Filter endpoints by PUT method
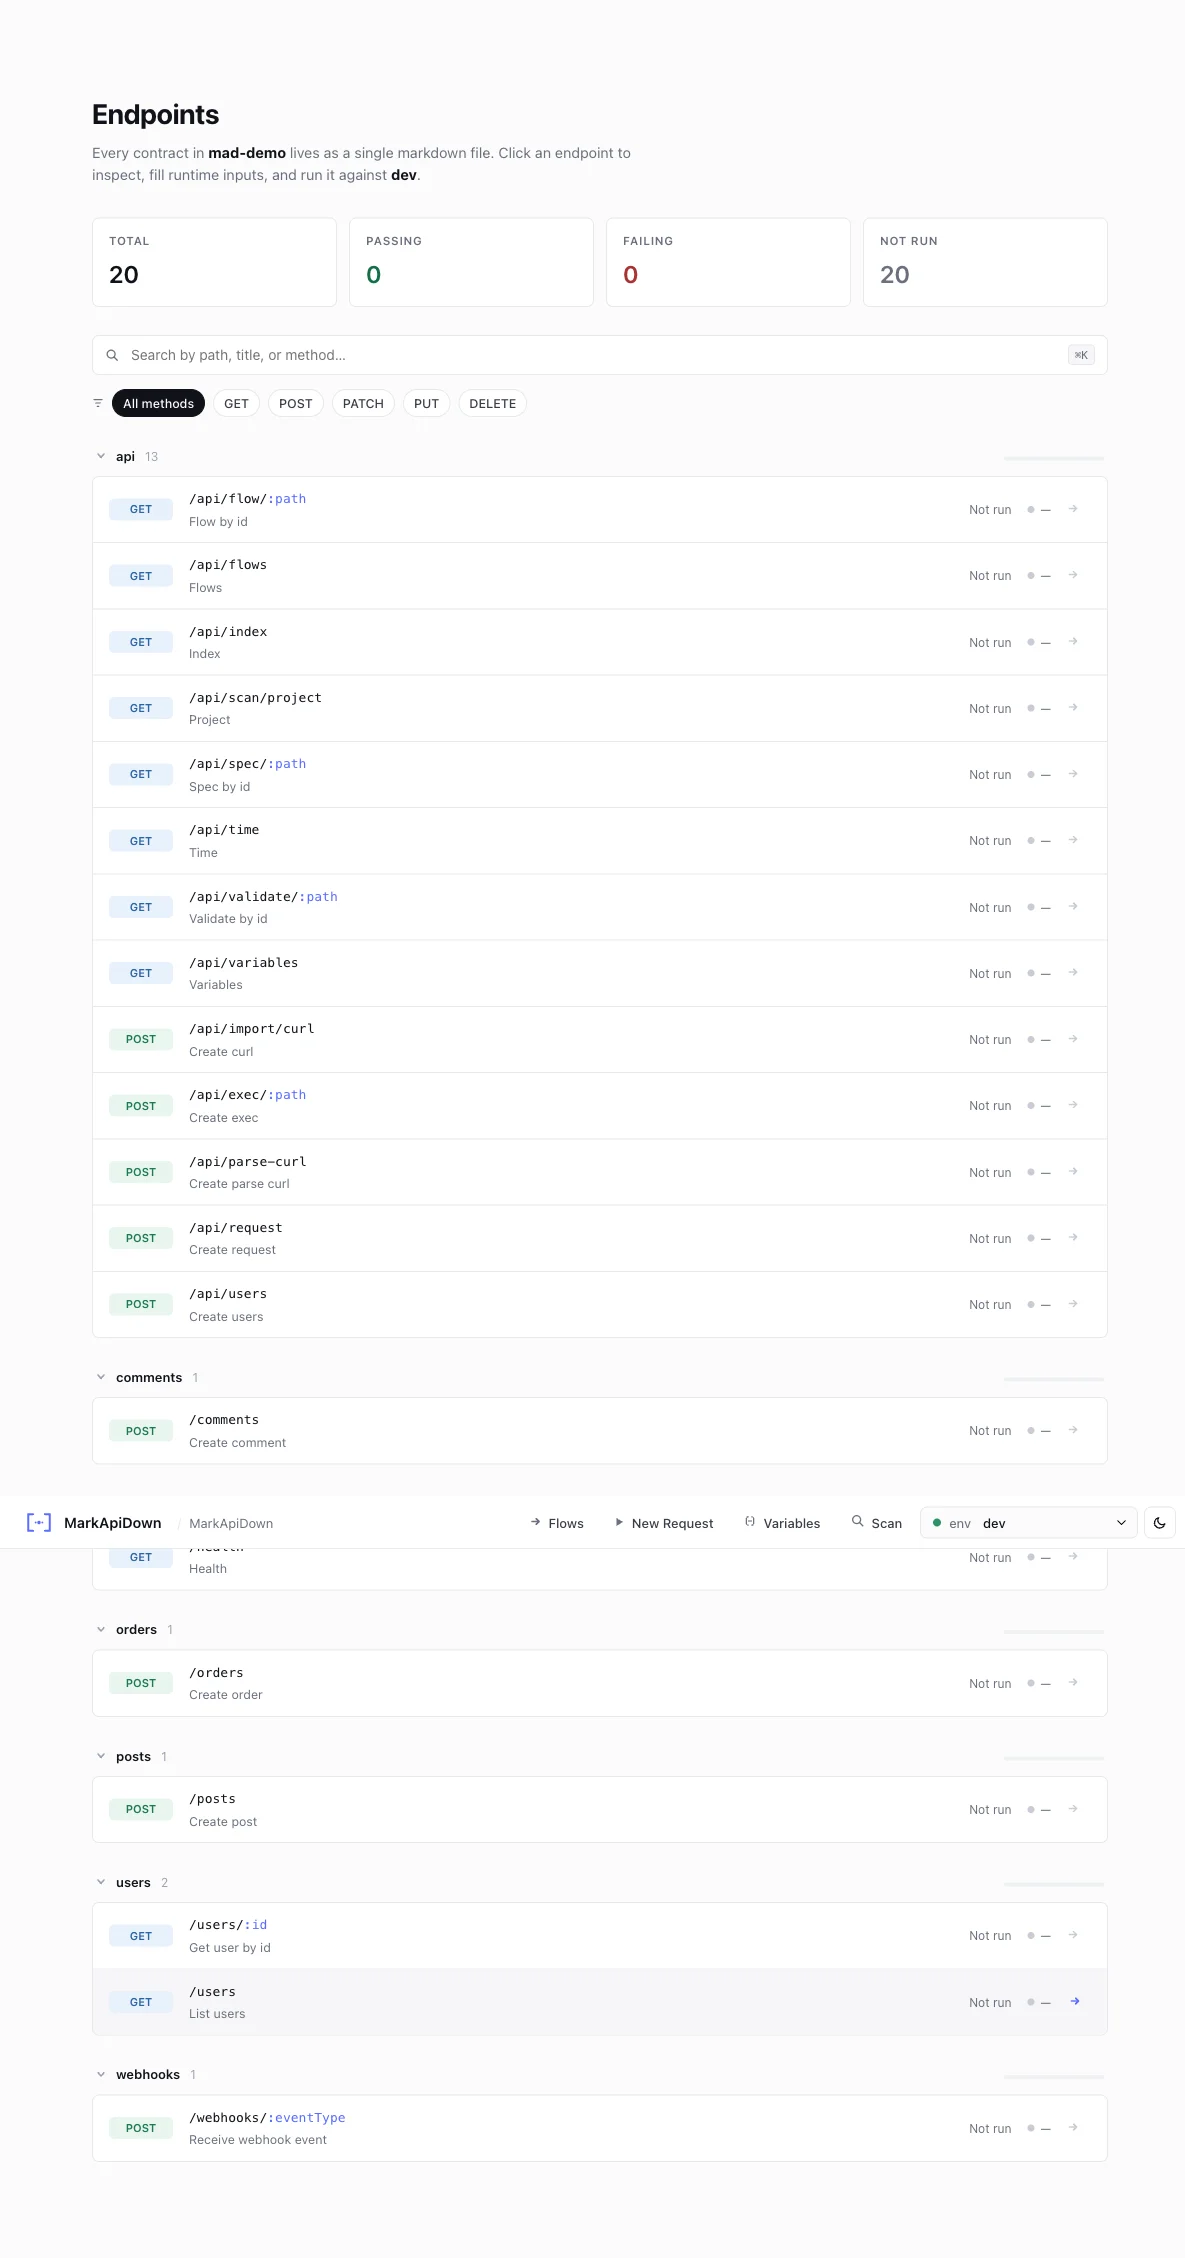This screenshot has width=1185, height=2258. 426,403
